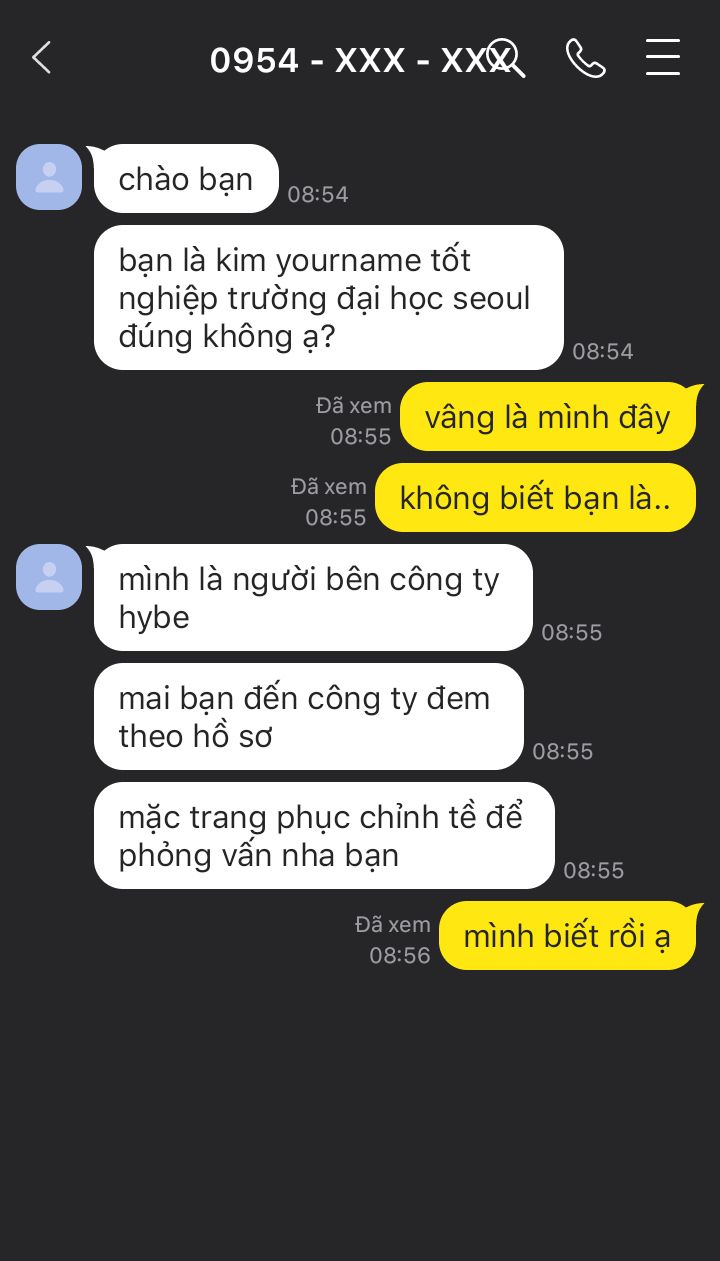This screenshot has height=1261, width=720.
Task: Tap the yellow "vâng là mình đây" bubble
Action: tap(547, 417)
